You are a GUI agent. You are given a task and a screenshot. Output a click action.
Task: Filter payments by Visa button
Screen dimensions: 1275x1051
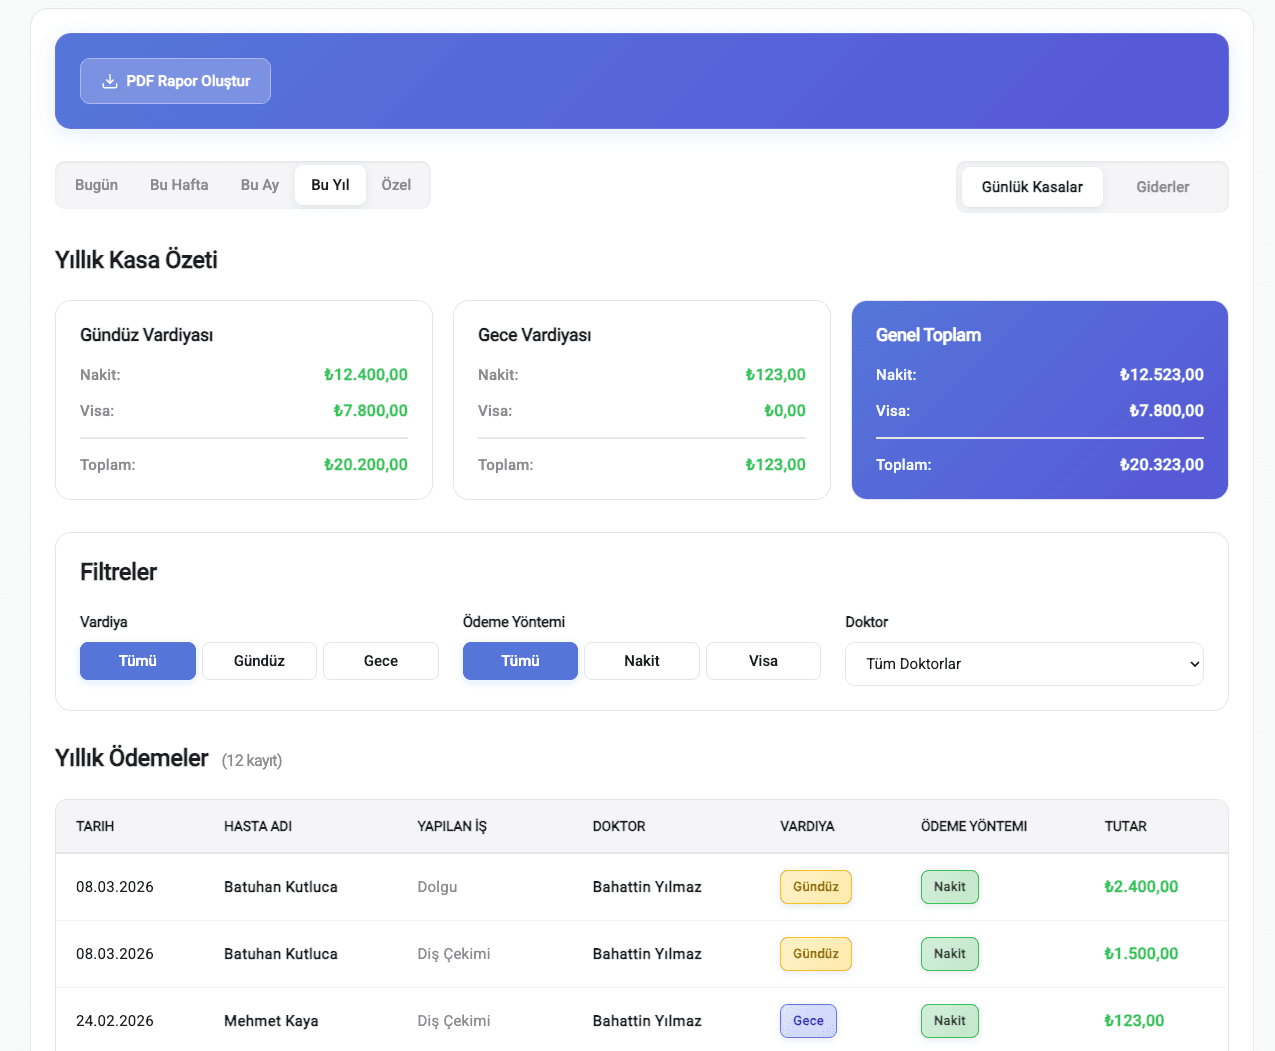[x=763, y=661]
